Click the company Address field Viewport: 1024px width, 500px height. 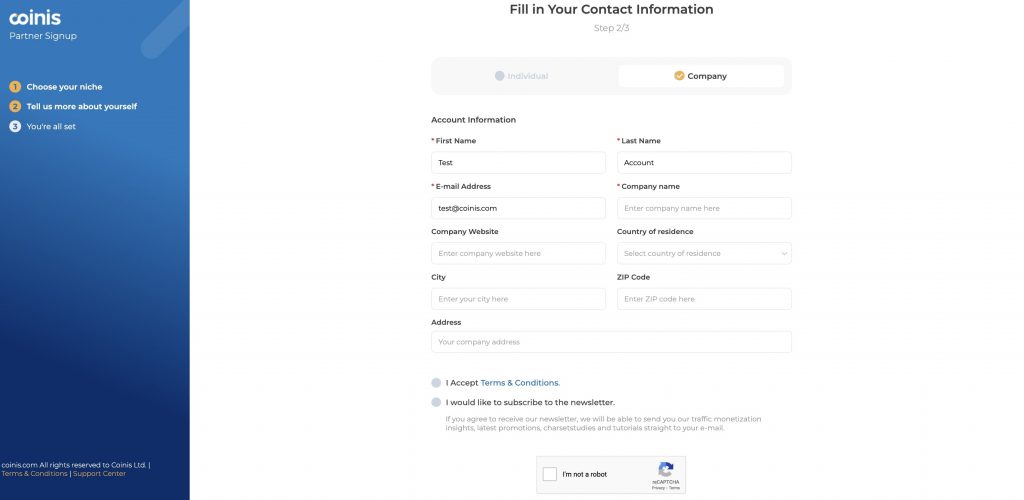(x=611, y=342)
